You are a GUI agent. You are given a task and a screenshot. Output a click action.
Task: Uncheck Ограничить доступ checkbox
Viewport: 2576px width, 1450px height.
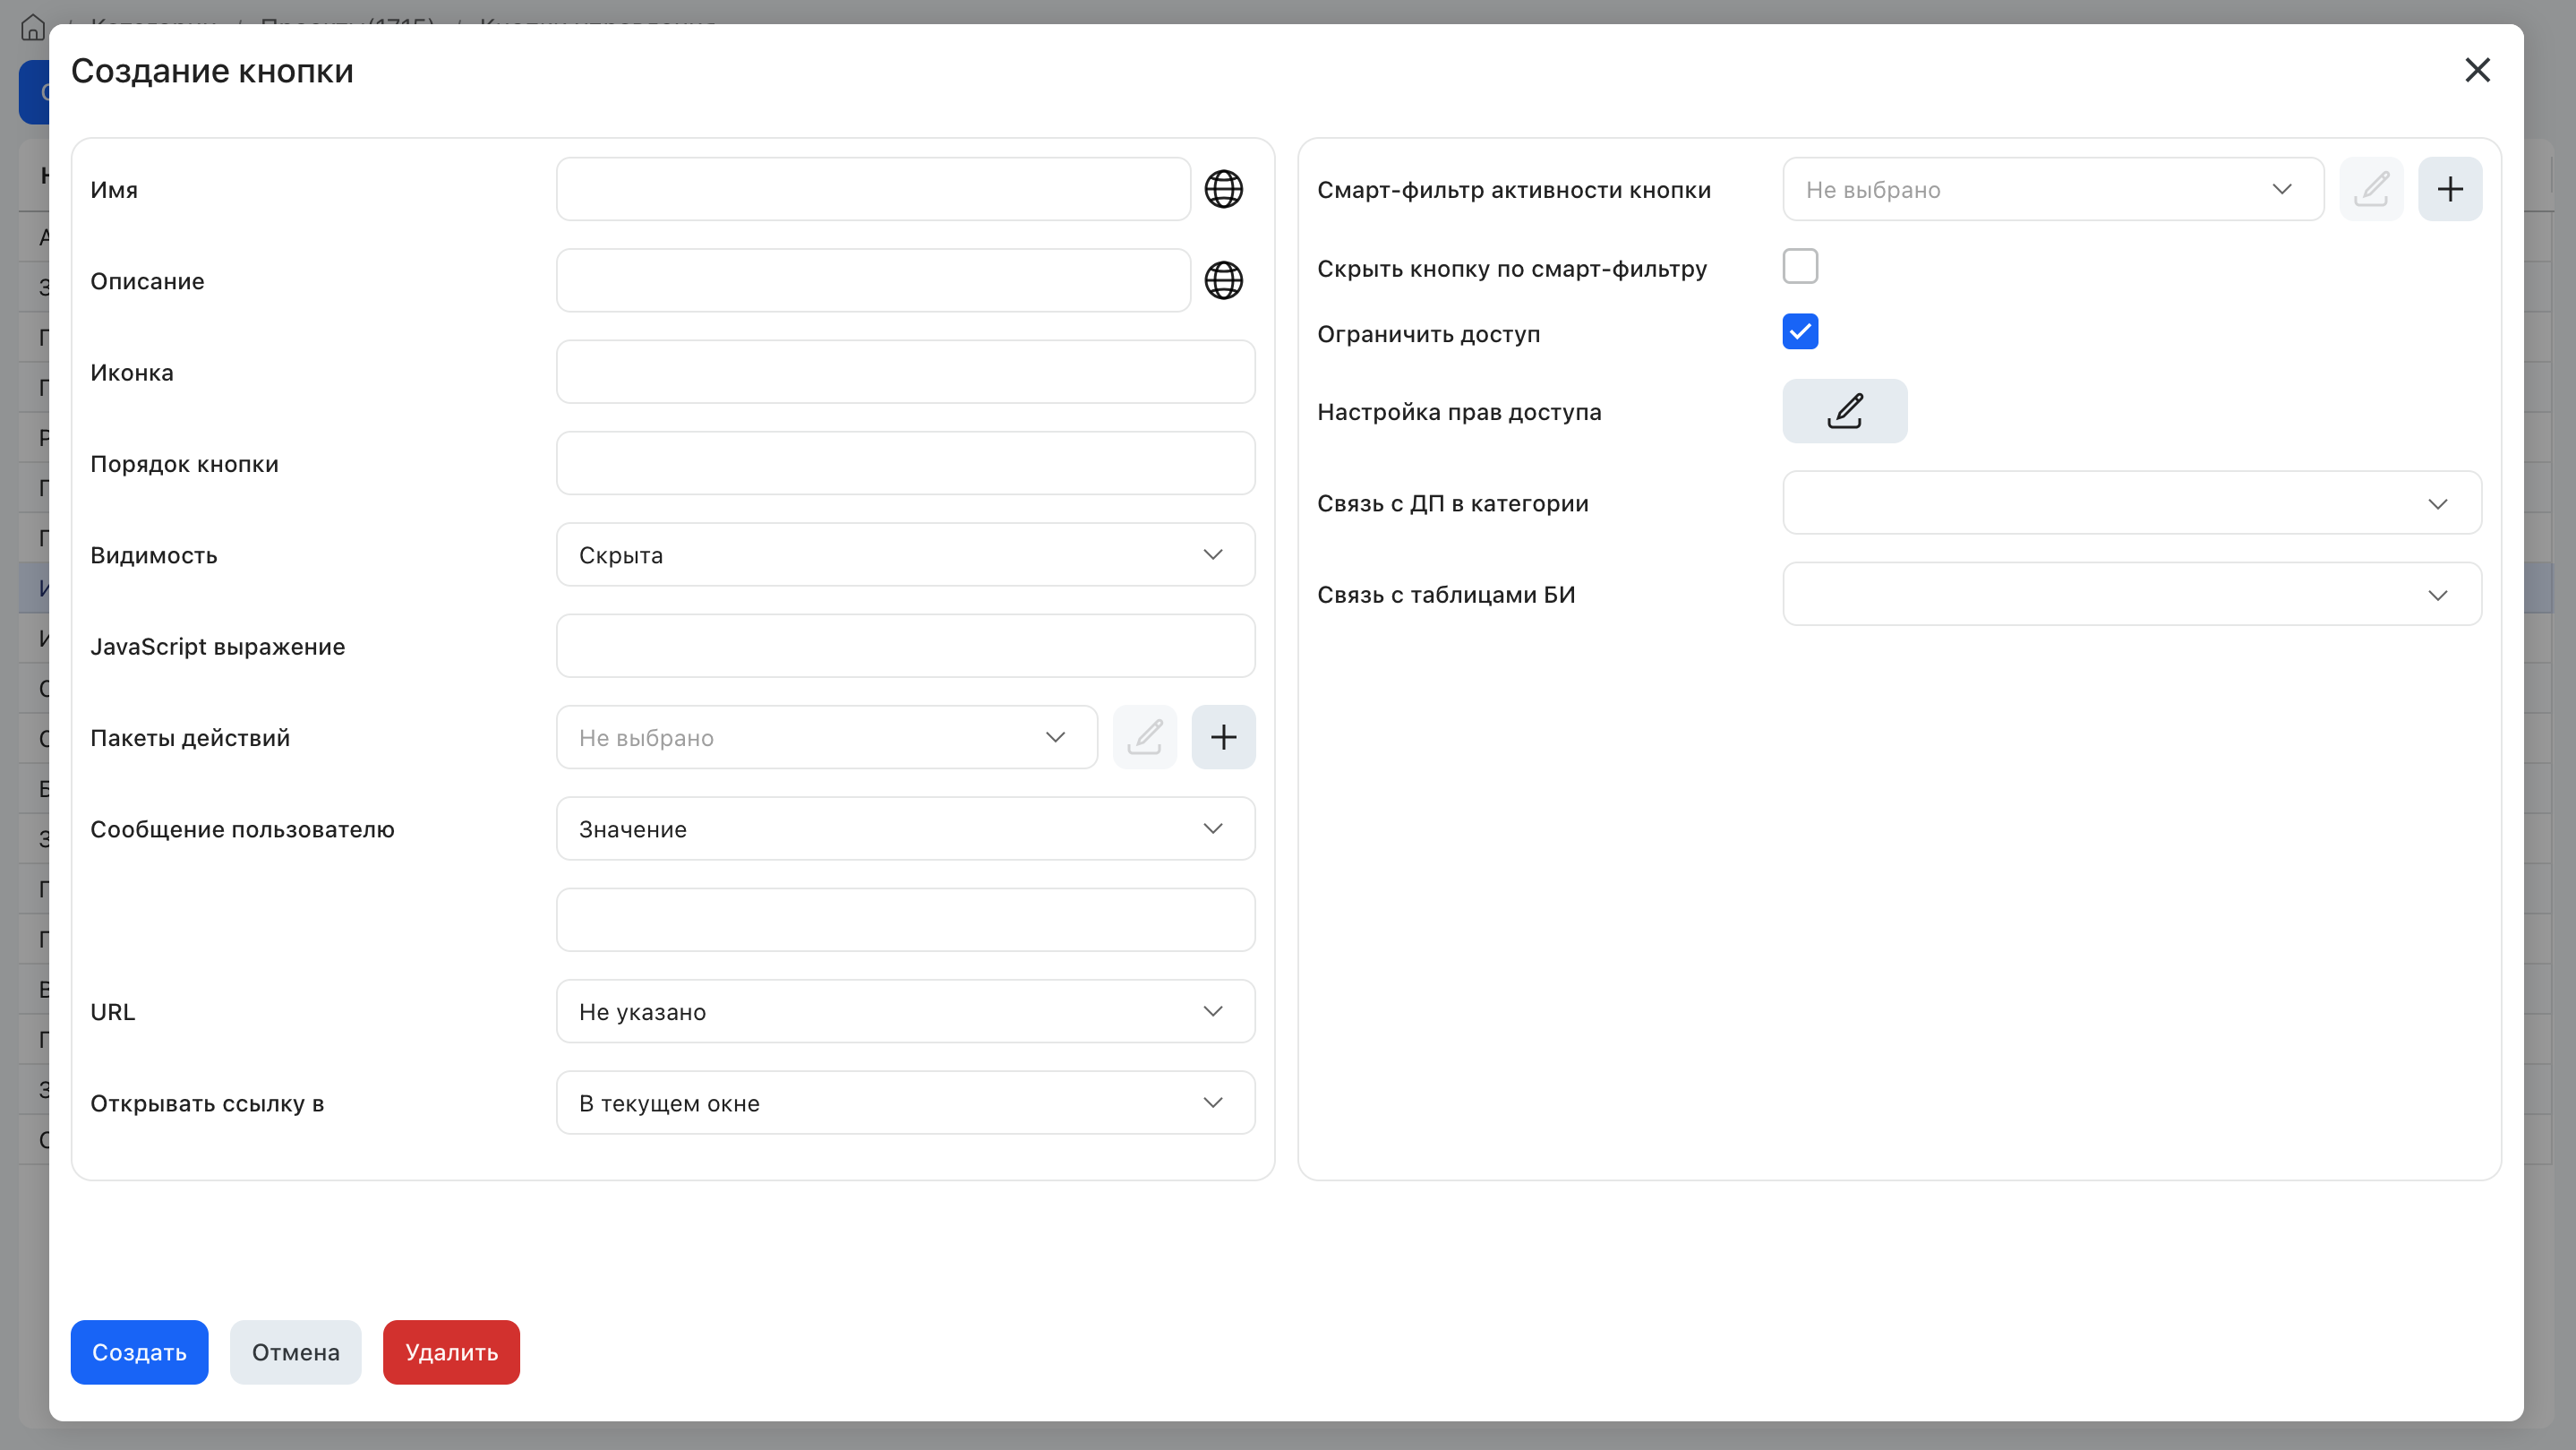1800,332
